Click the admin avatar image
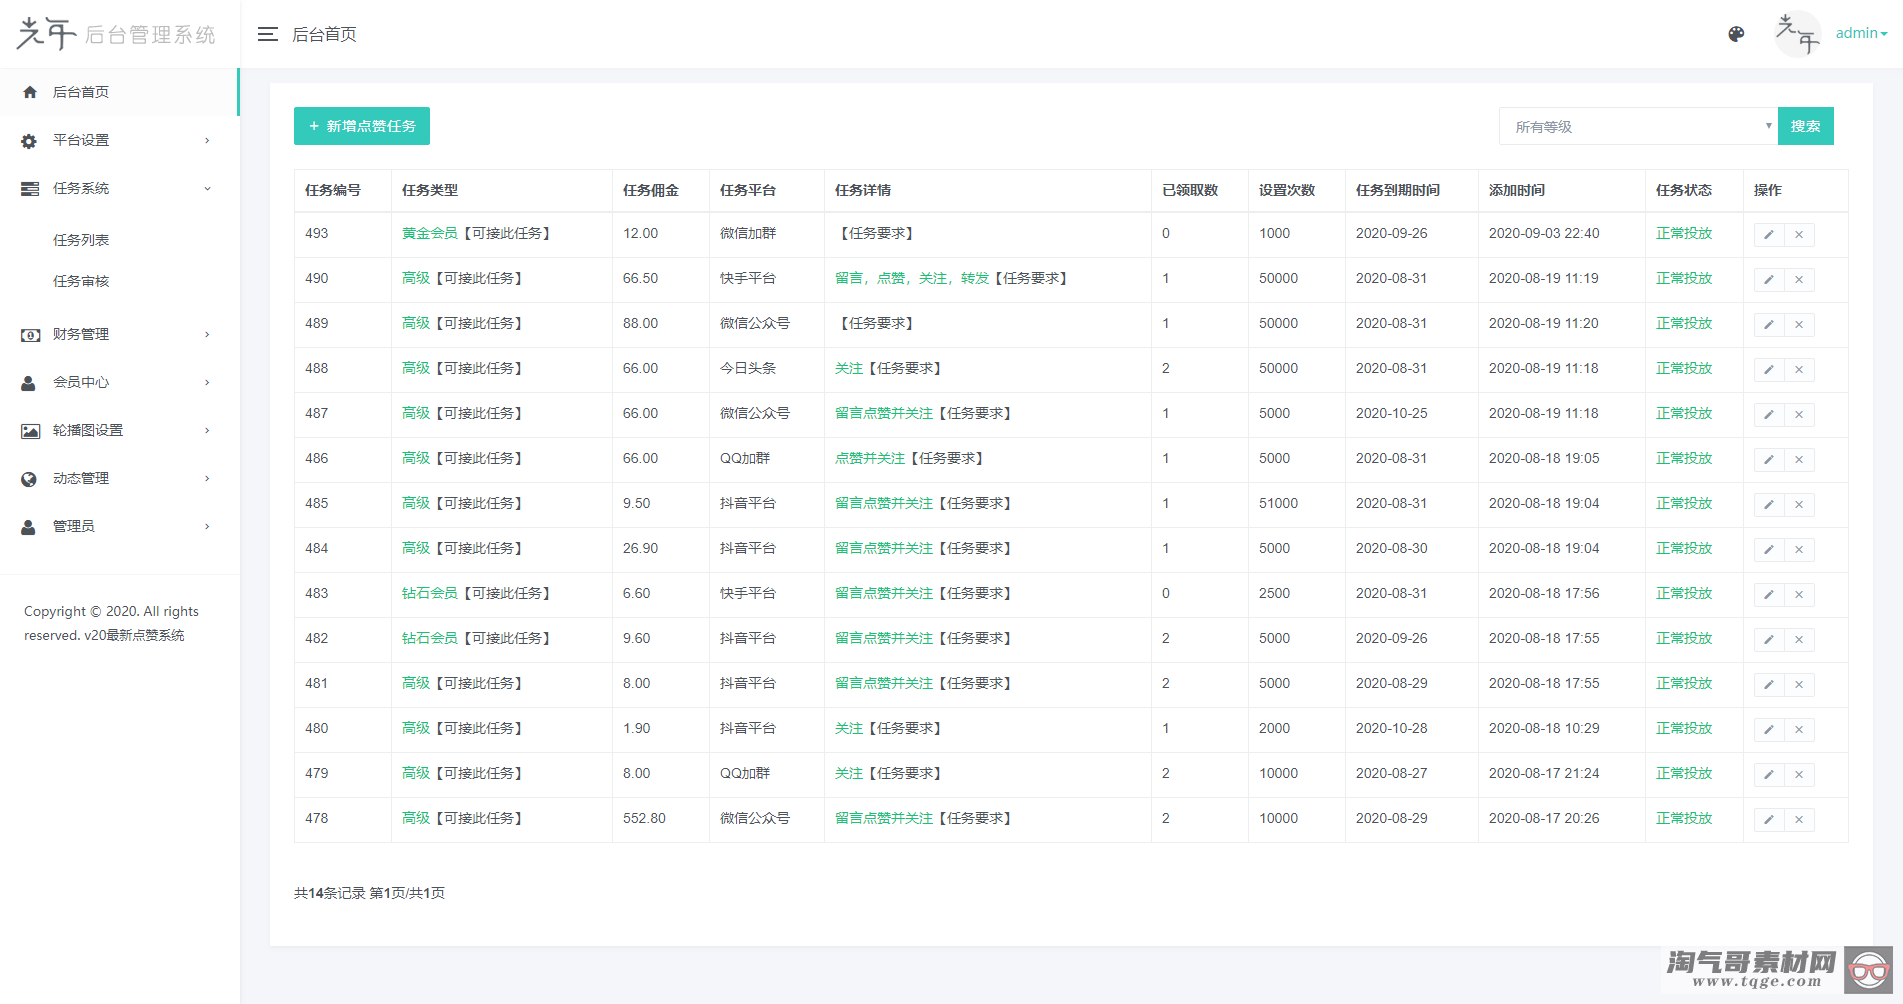Screen dimensions: 1903x1004 (1797, 34)
